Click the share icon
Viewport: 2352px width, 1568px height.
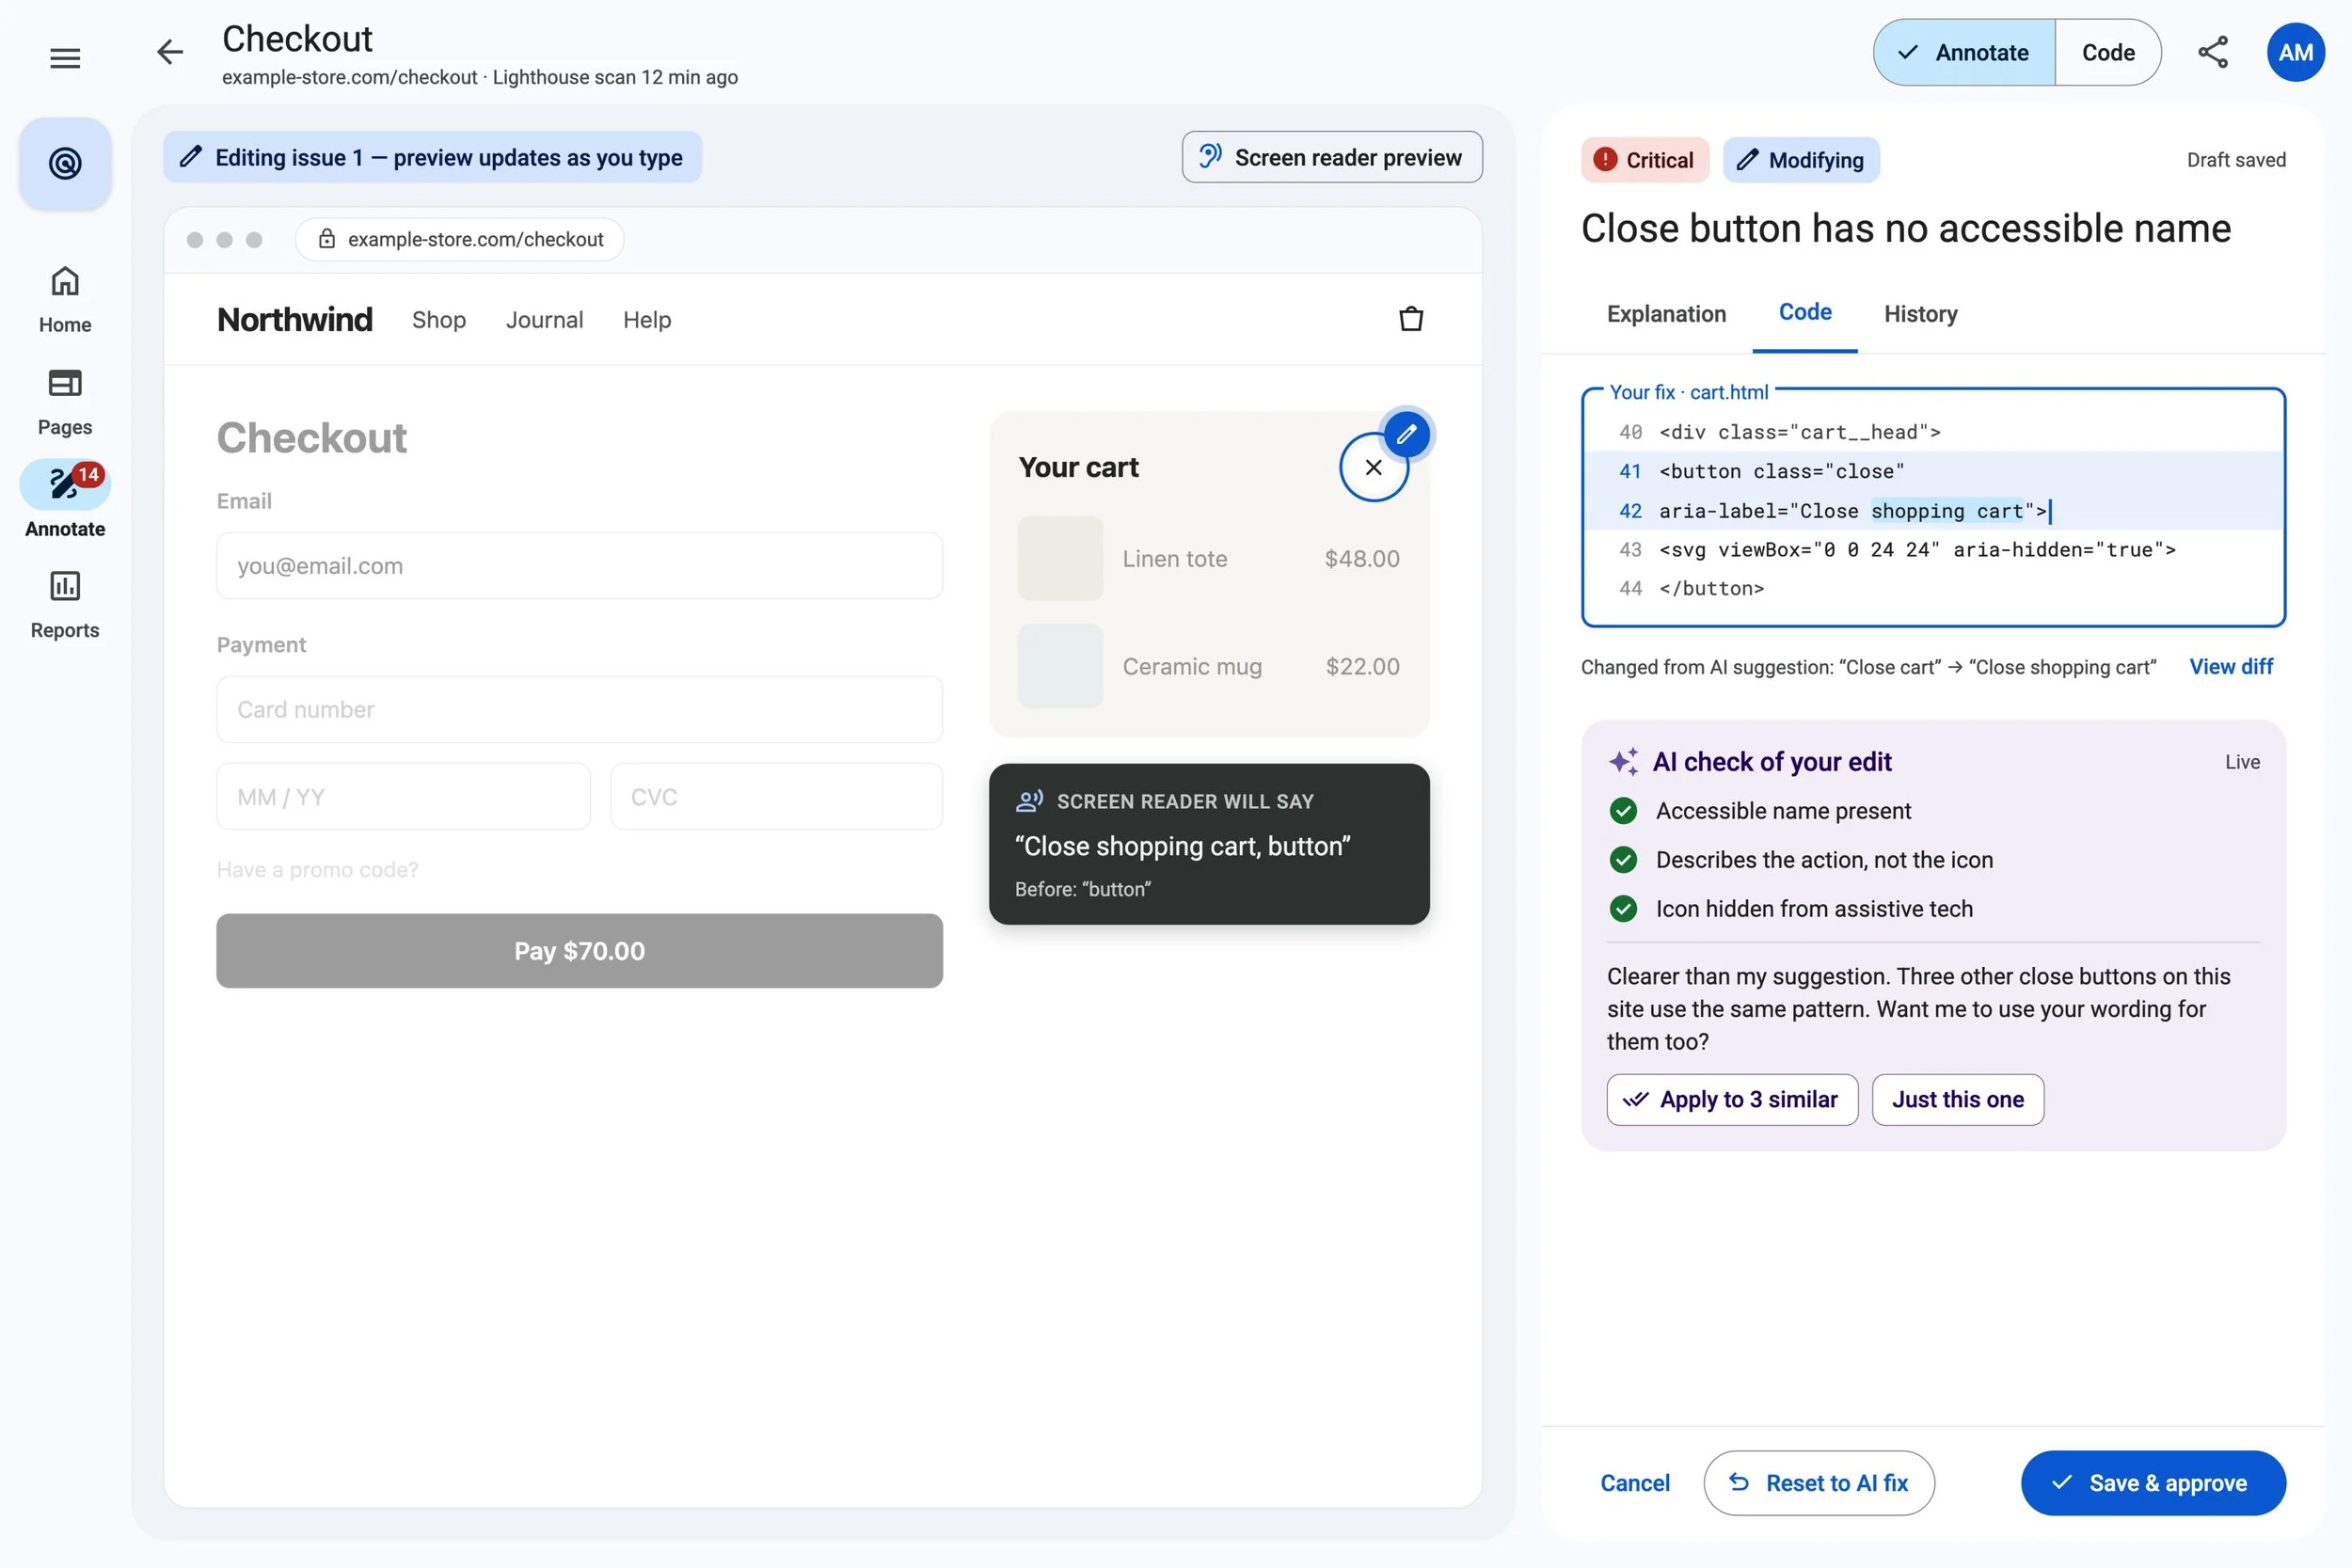(x=2212, y=52)
